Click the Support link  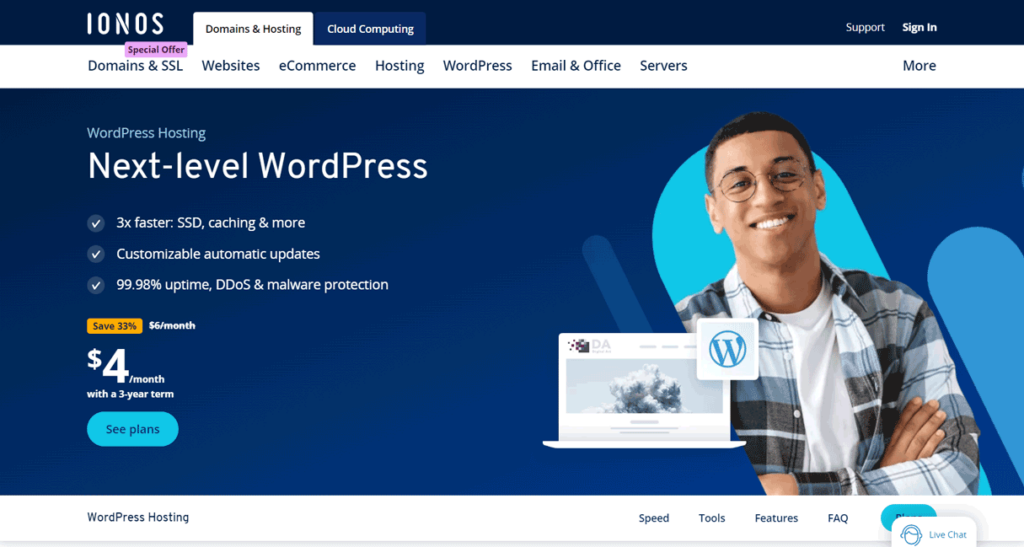point(865,27)
